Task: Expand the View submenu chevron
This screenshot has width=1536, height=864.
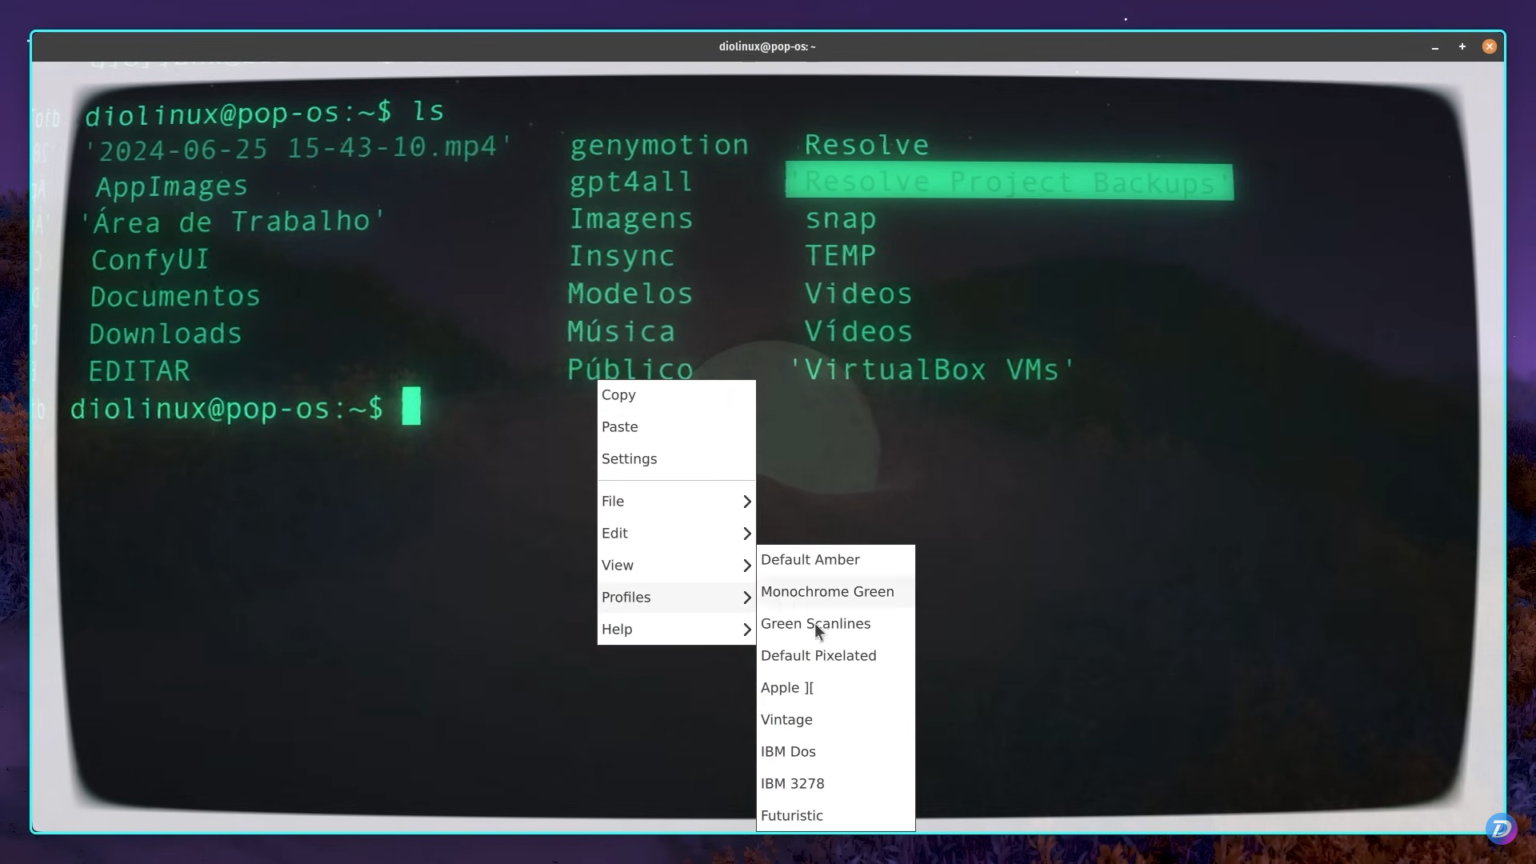Action: tap(746, 565)
